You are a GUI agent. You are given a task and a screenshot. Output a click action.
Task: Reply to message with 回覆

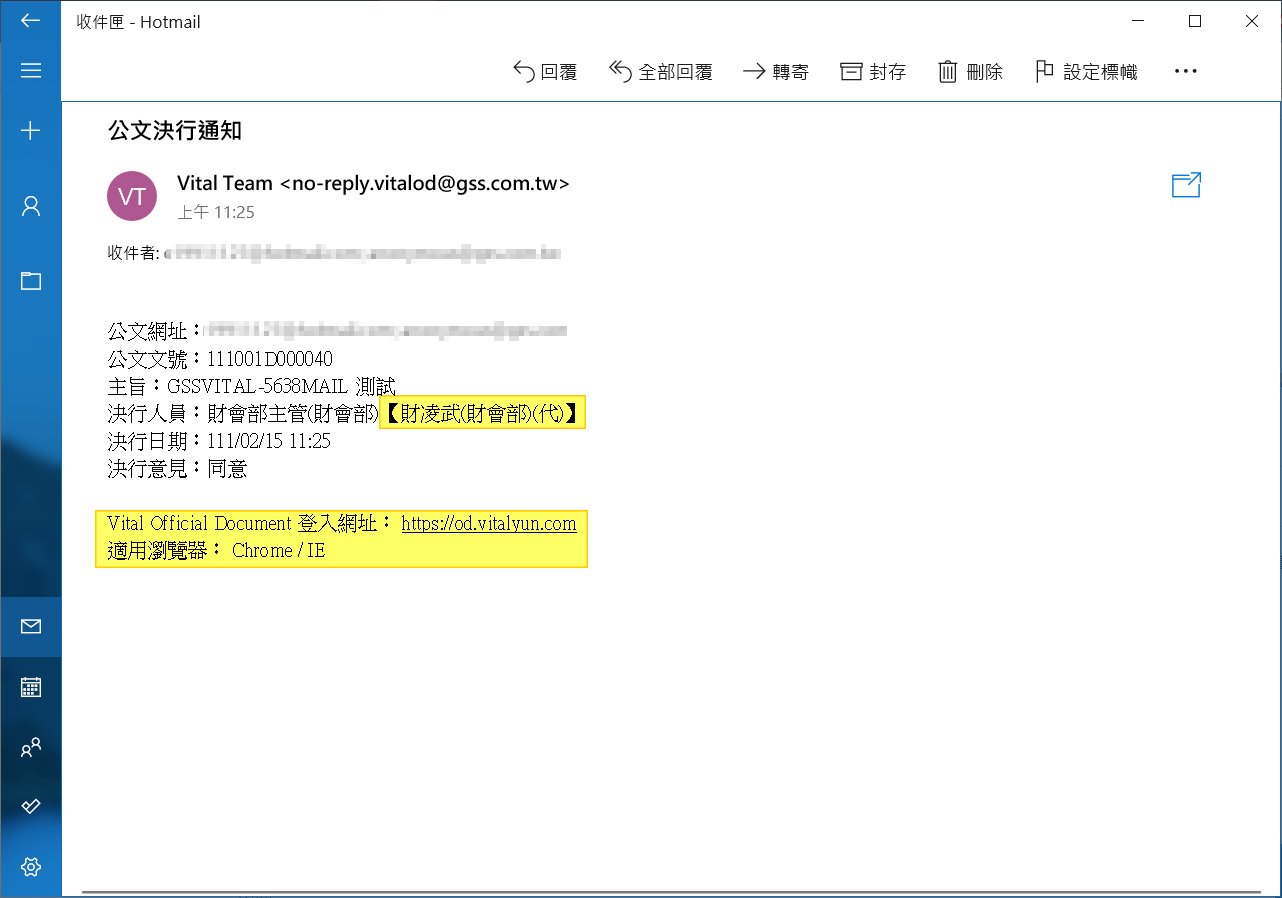pos(545,71)
